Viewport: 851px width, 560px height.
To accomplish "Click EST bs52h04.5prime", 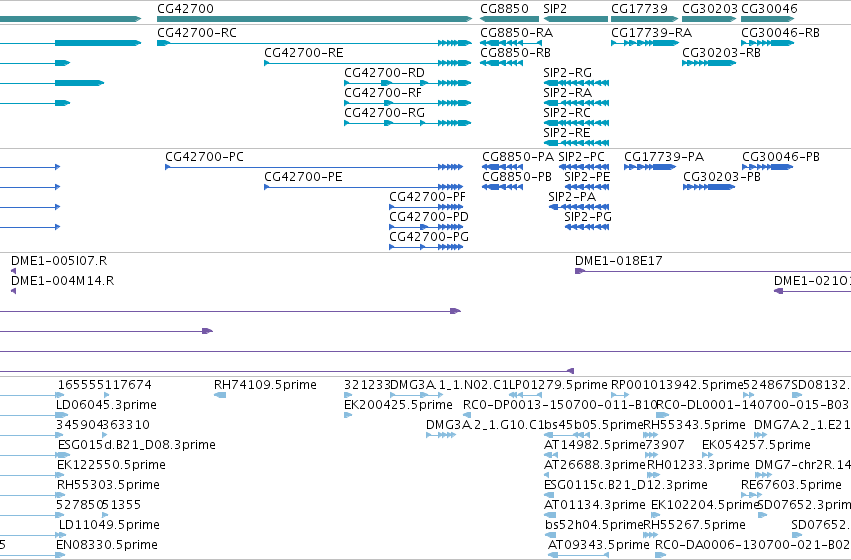I will click(550, 534).
